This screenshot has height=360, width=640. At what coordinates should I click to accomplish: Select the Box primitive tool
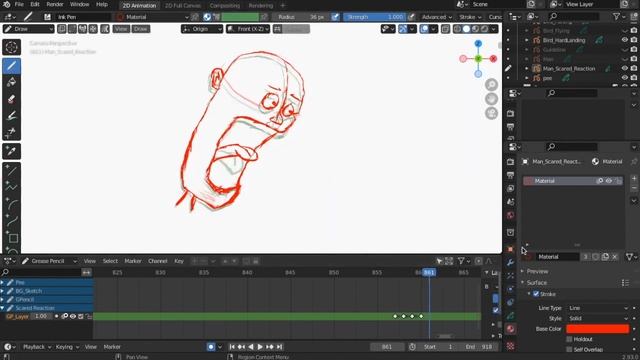coord(11,238)
